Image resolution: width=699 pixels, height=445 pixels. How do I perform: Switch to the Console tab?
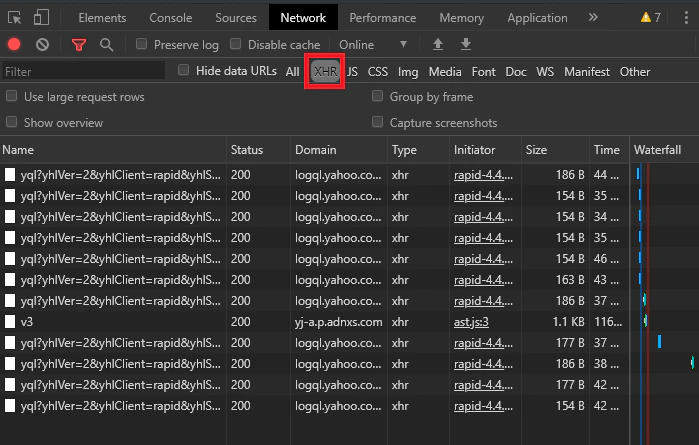[171, 18]
